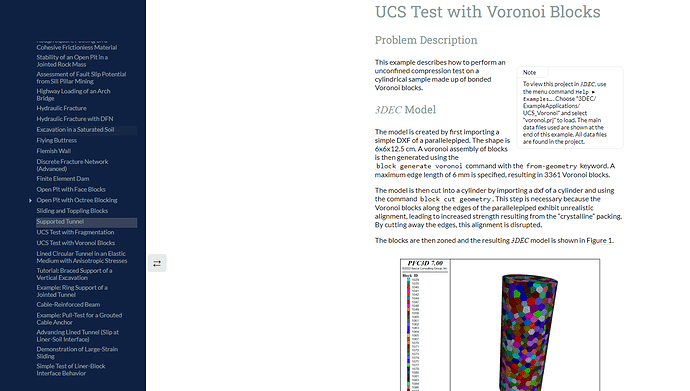Open UCS Test with Fragmentation page

point(75,232)
